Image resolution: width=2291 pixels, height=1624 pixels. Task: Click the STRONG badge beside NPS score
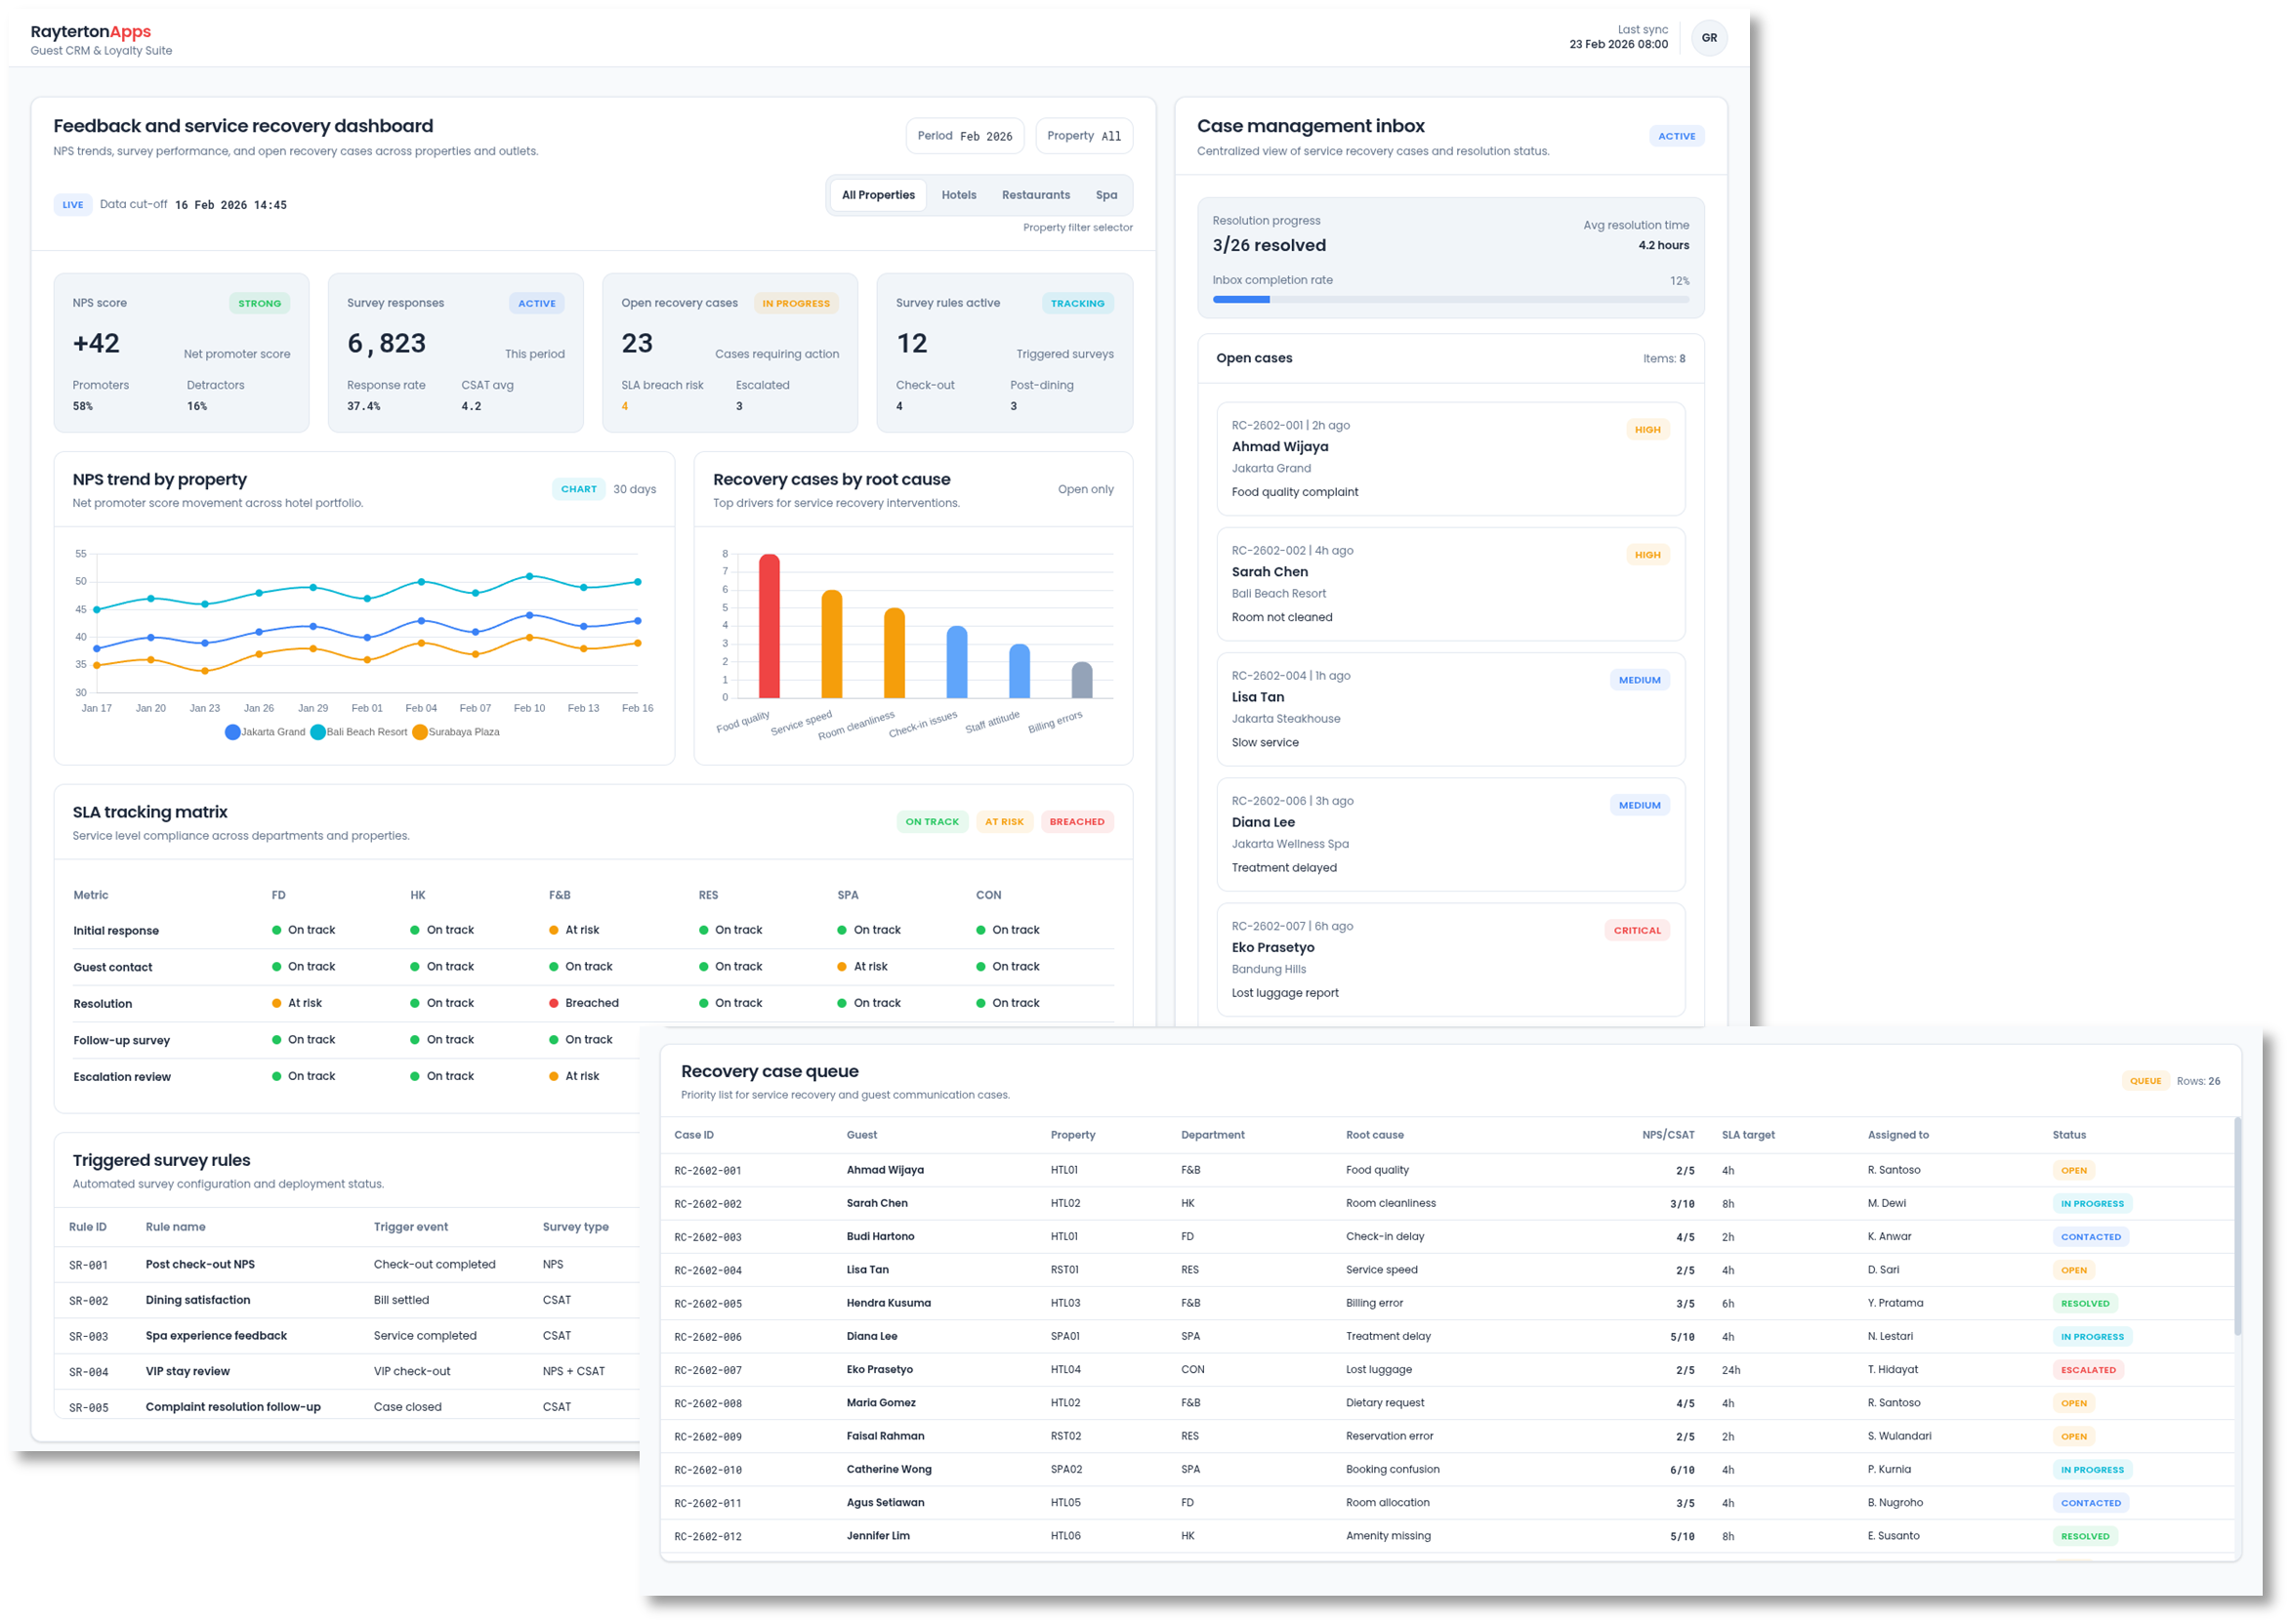(259, 302)
